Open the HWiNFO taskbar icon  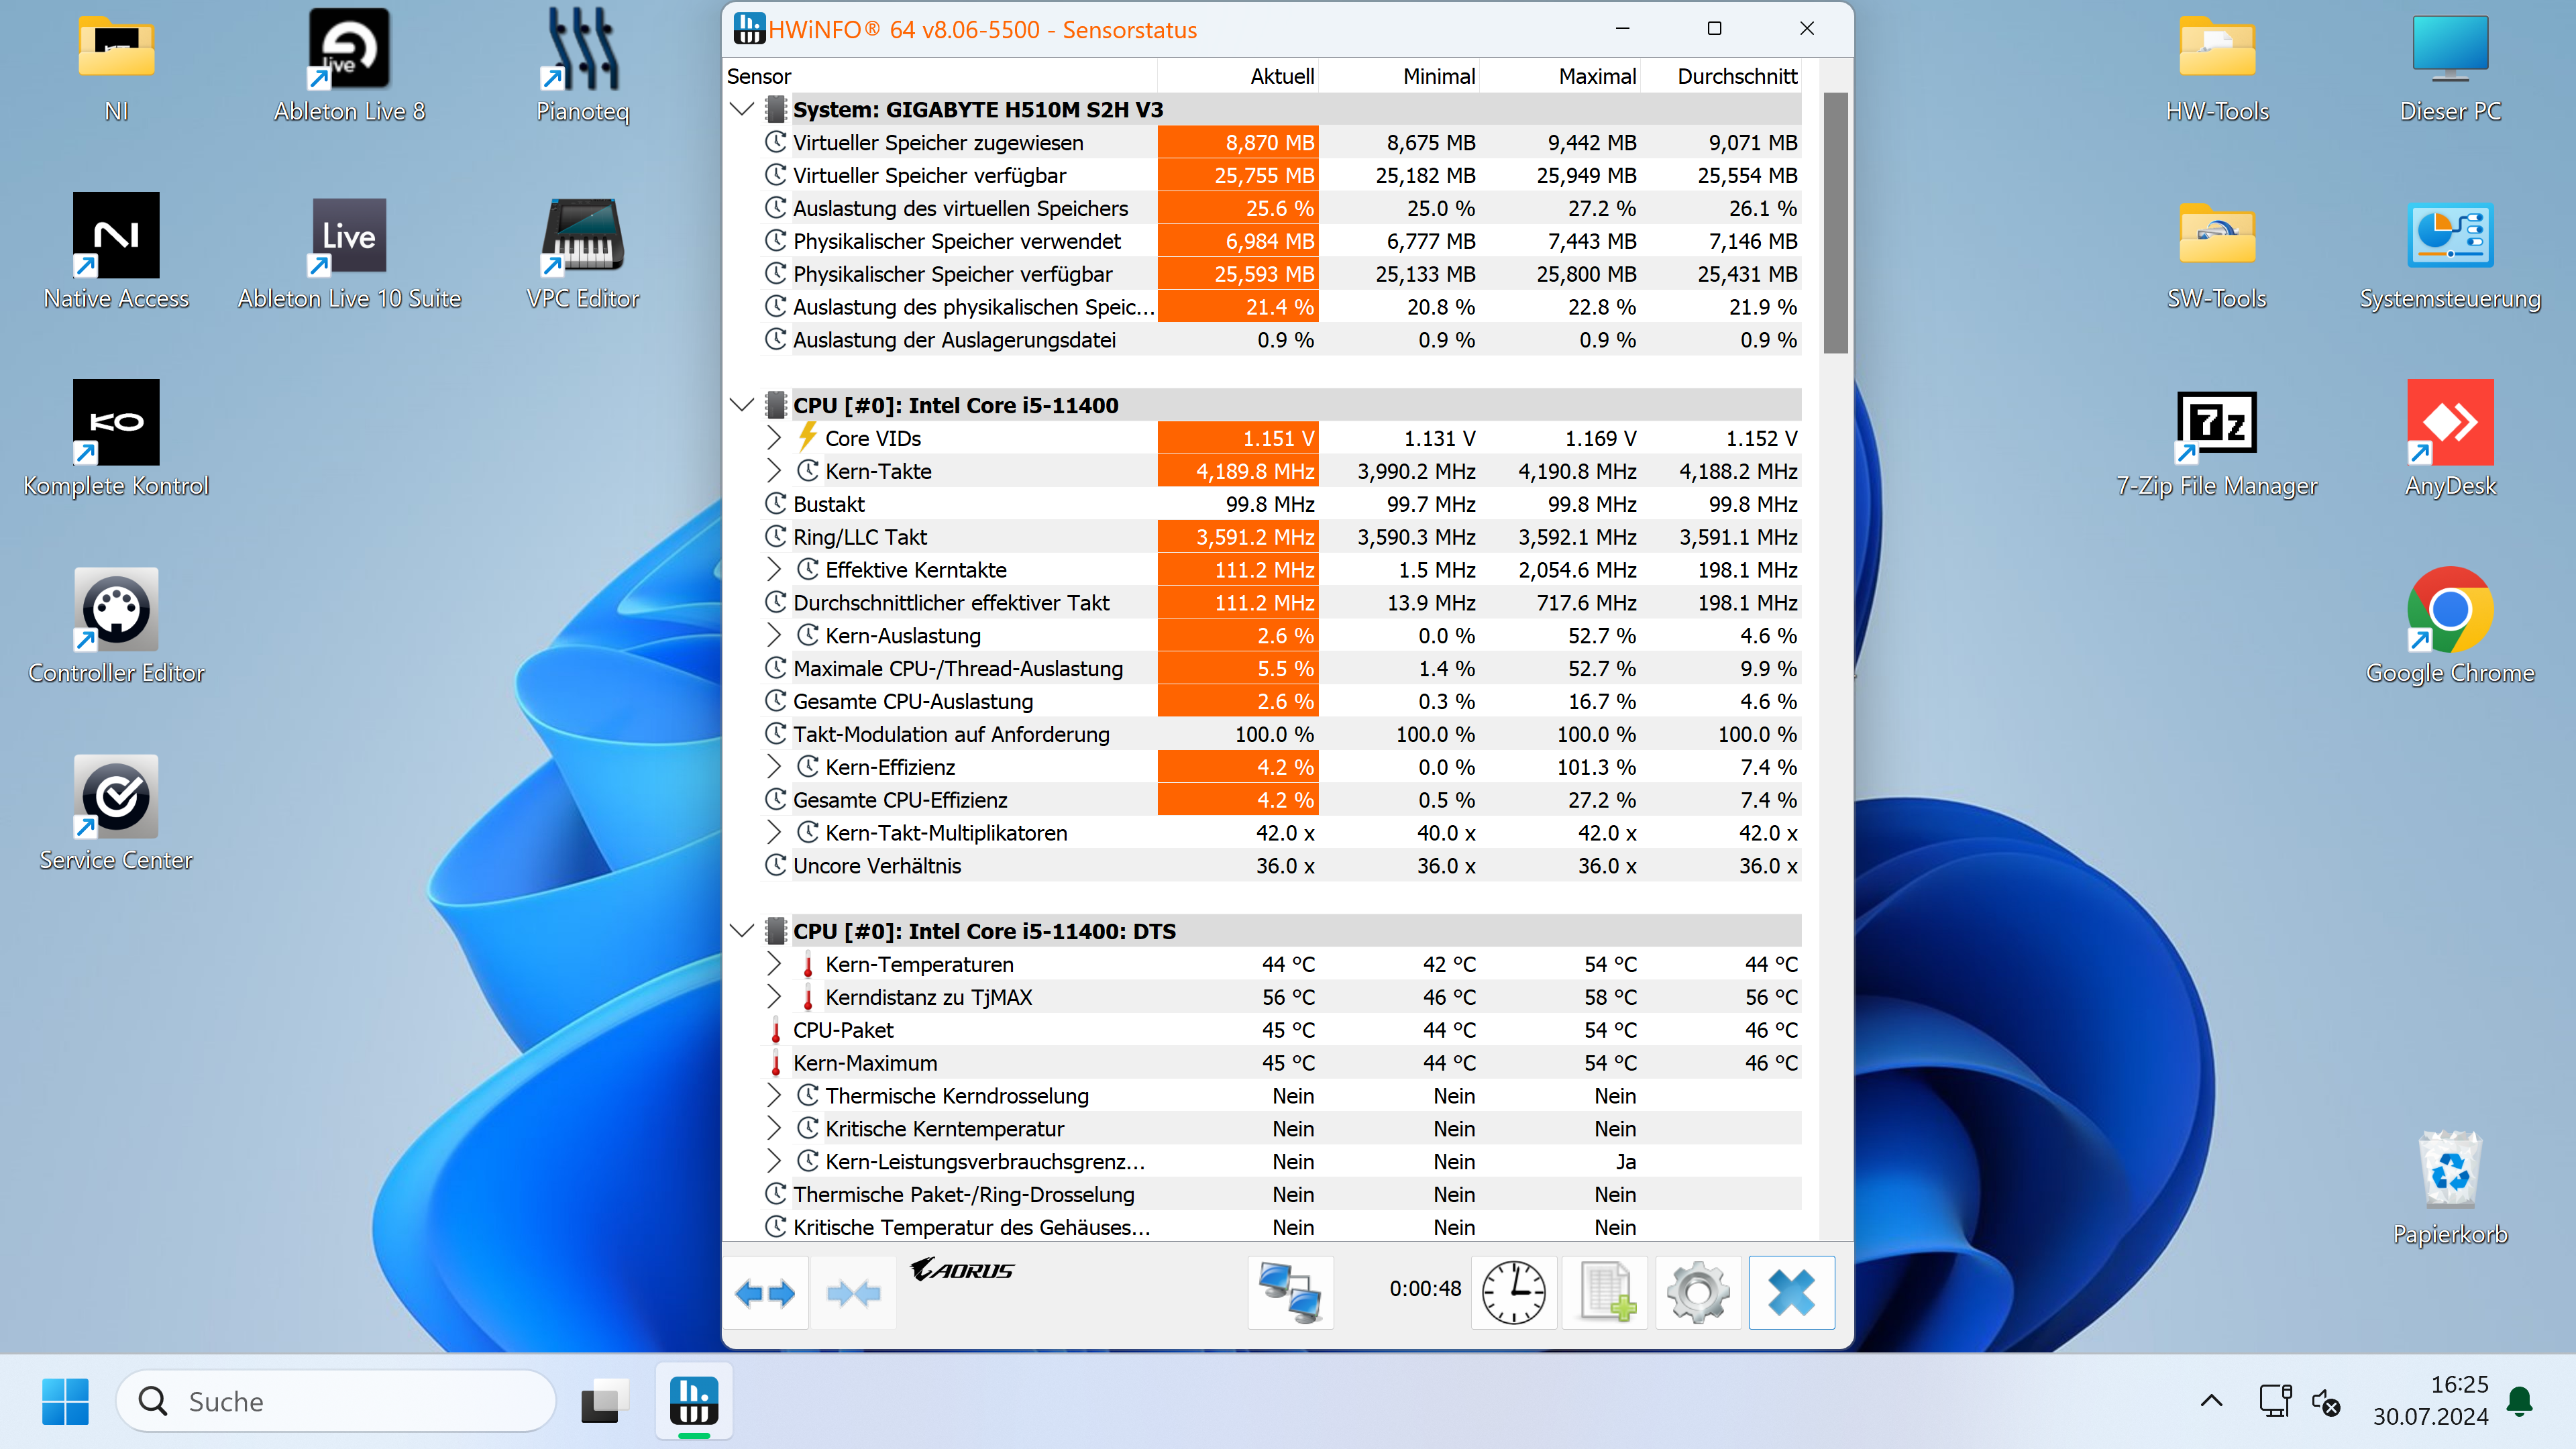click(694, 1400)
